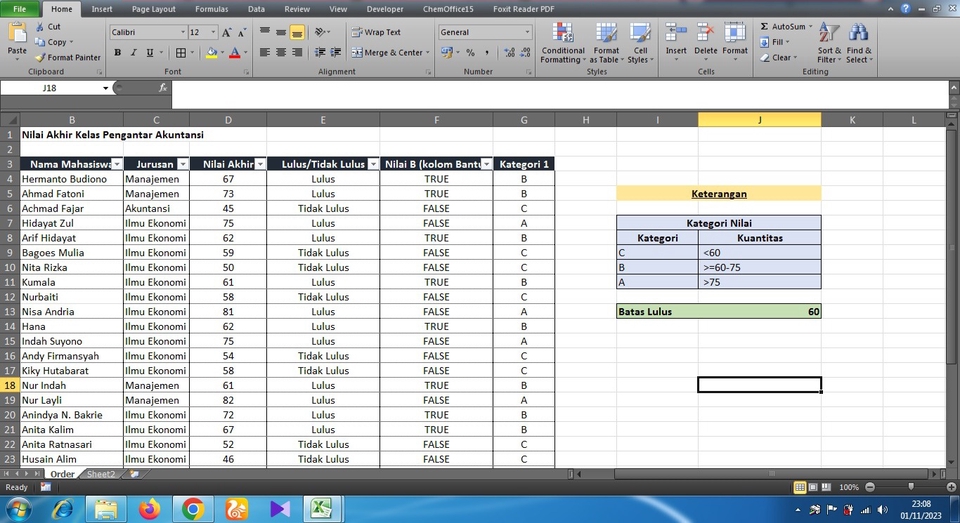The width and height of the screenshot is (960, 523).
Task: Click the top align icon
Action: (264, 32)
